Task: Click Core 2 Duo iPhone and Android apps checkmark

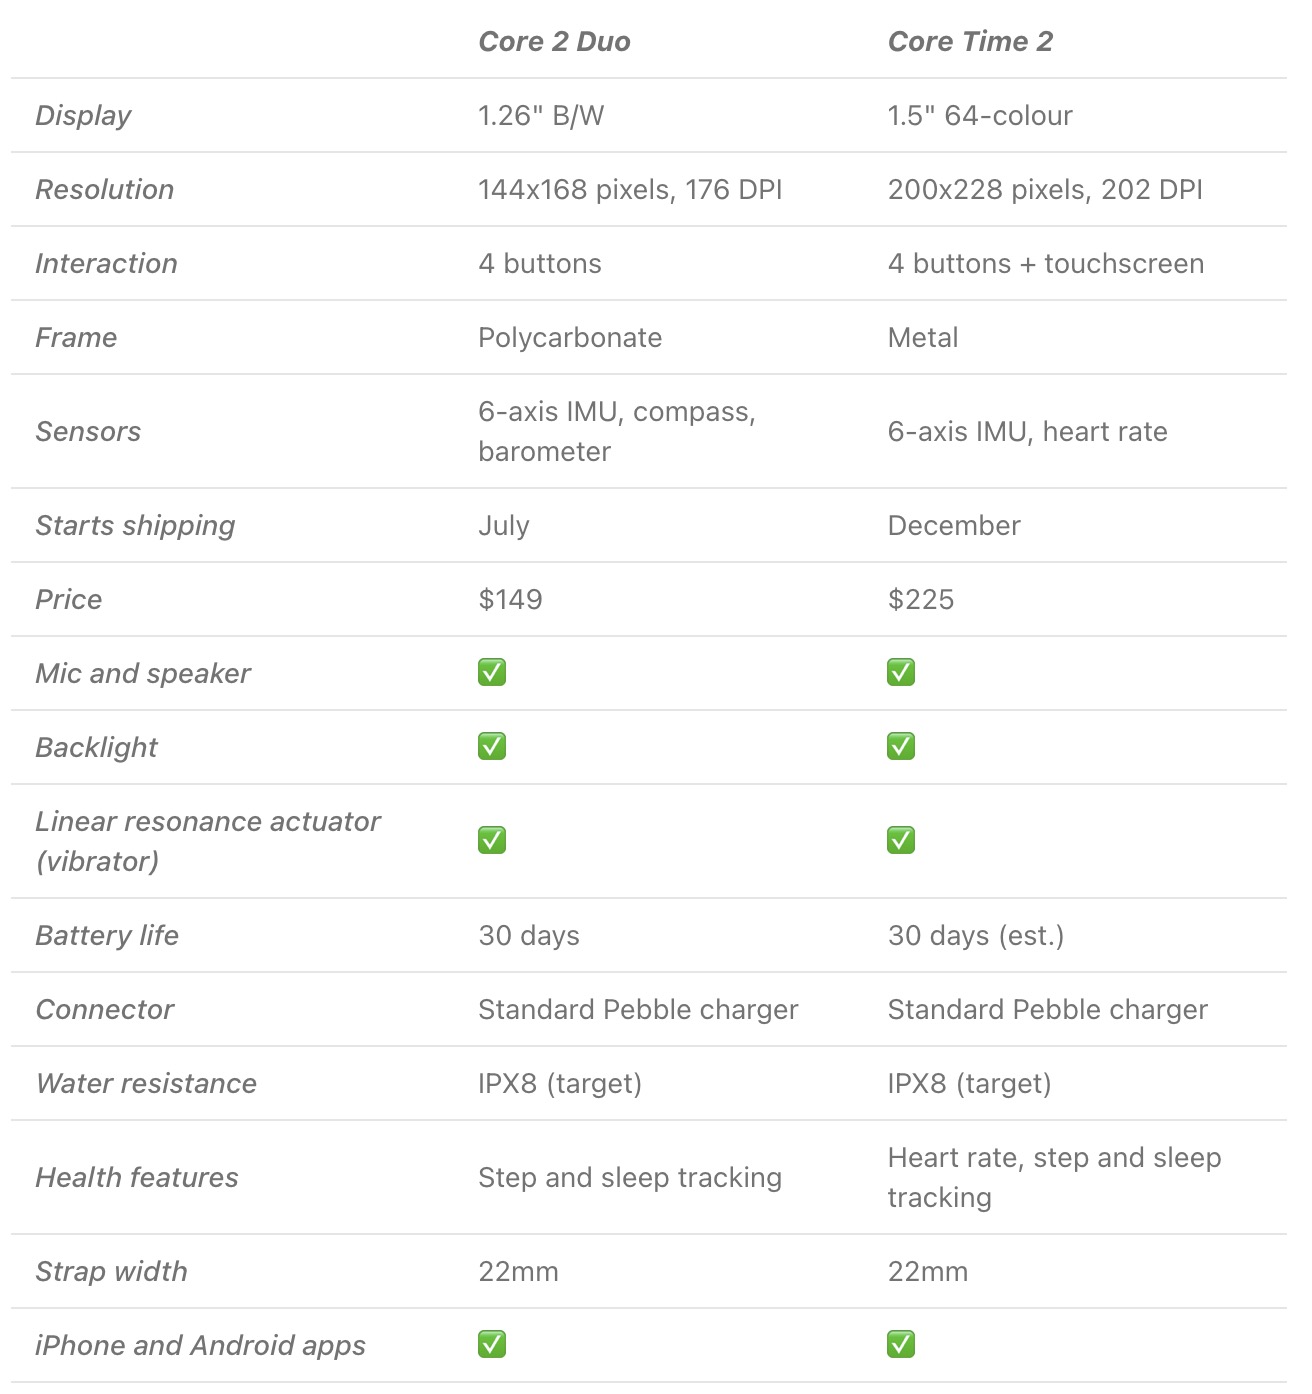Action: click(x=491, y=1345)
